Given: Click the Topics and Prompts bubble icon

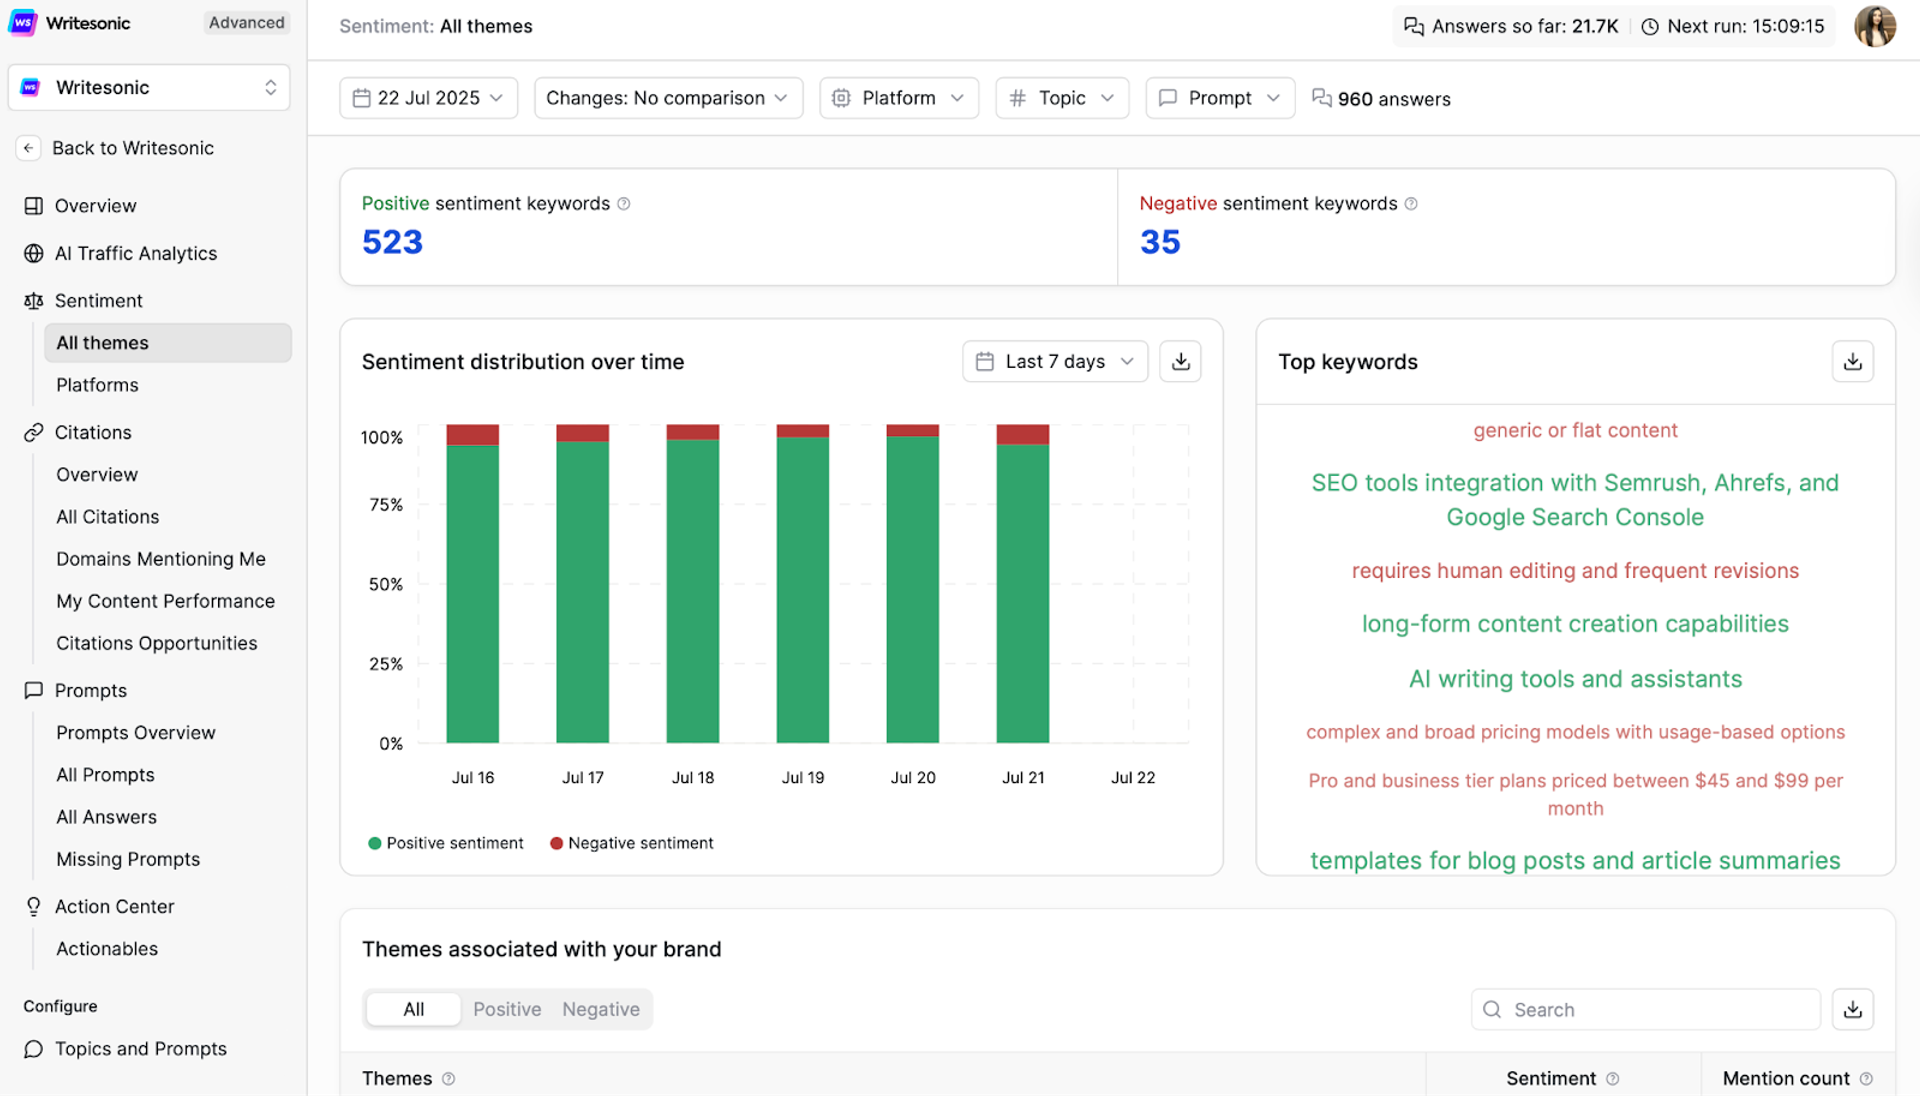Looking at the screenshot, I should coord(33,1049).
